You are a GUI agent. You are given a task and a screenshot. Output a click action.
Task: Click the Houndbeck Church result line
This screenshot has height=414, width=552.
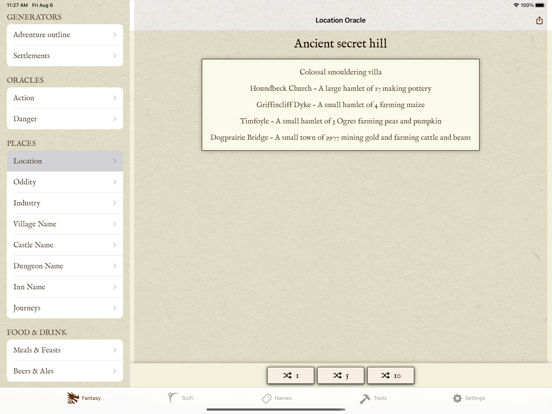click(340, 88)
